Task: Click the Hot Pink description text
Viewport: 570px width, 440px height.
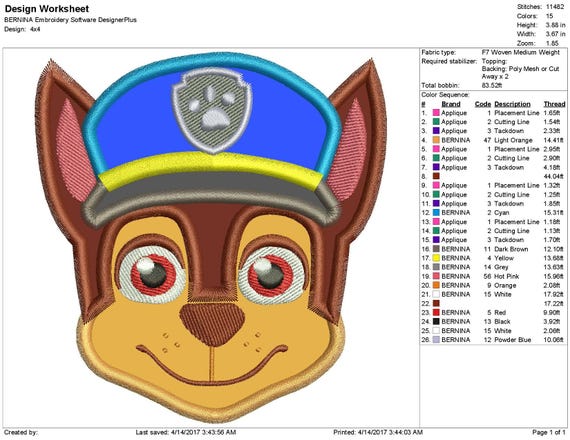Action: pos(507,276)
